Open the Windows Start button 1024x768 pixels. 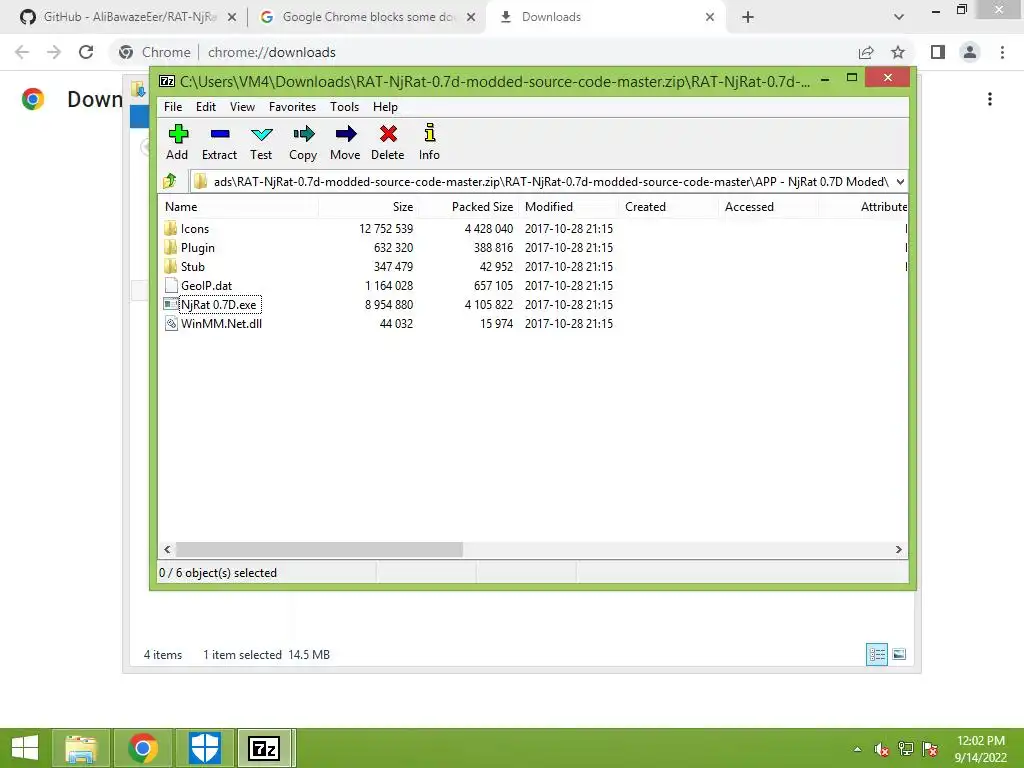[25, 748]
